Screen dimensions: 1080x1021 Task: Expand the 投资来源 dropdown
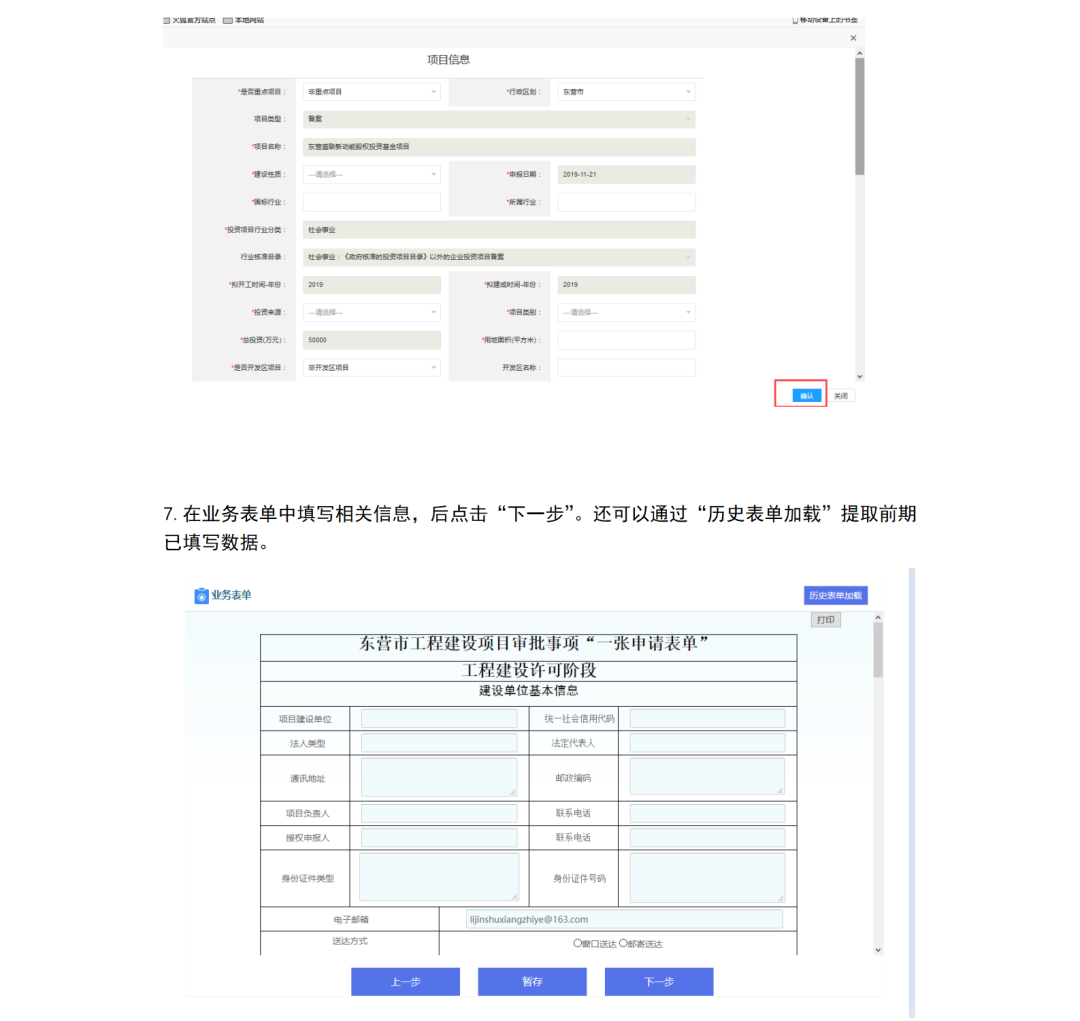pyautogui.click(x=372, y=312)
